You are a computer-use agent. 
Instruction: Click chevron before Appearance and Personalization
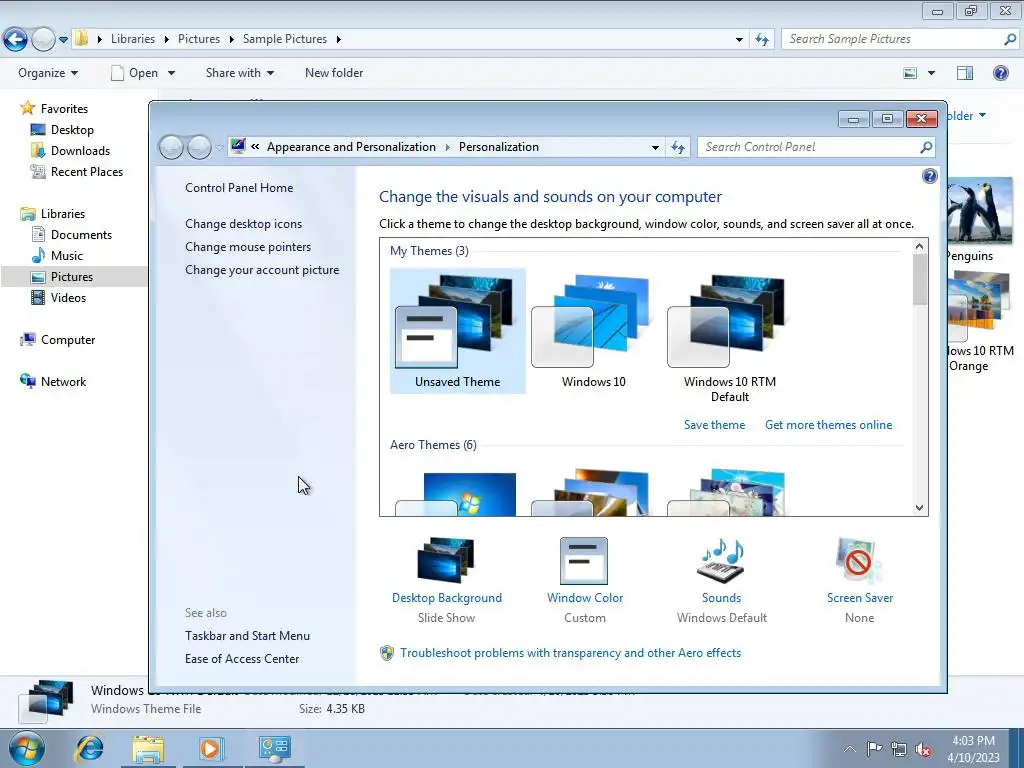(255, 147)
